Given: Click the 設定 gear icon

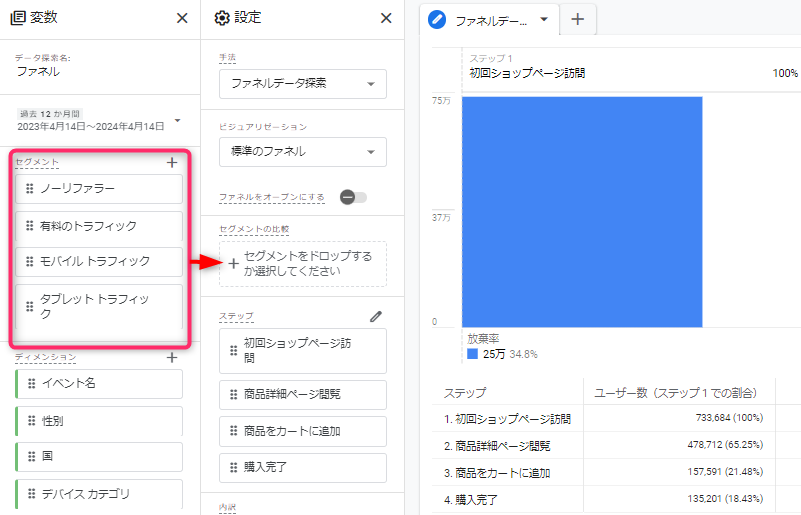Looking at the screenshot, I should pyautogui.click(x=222, y=18).
